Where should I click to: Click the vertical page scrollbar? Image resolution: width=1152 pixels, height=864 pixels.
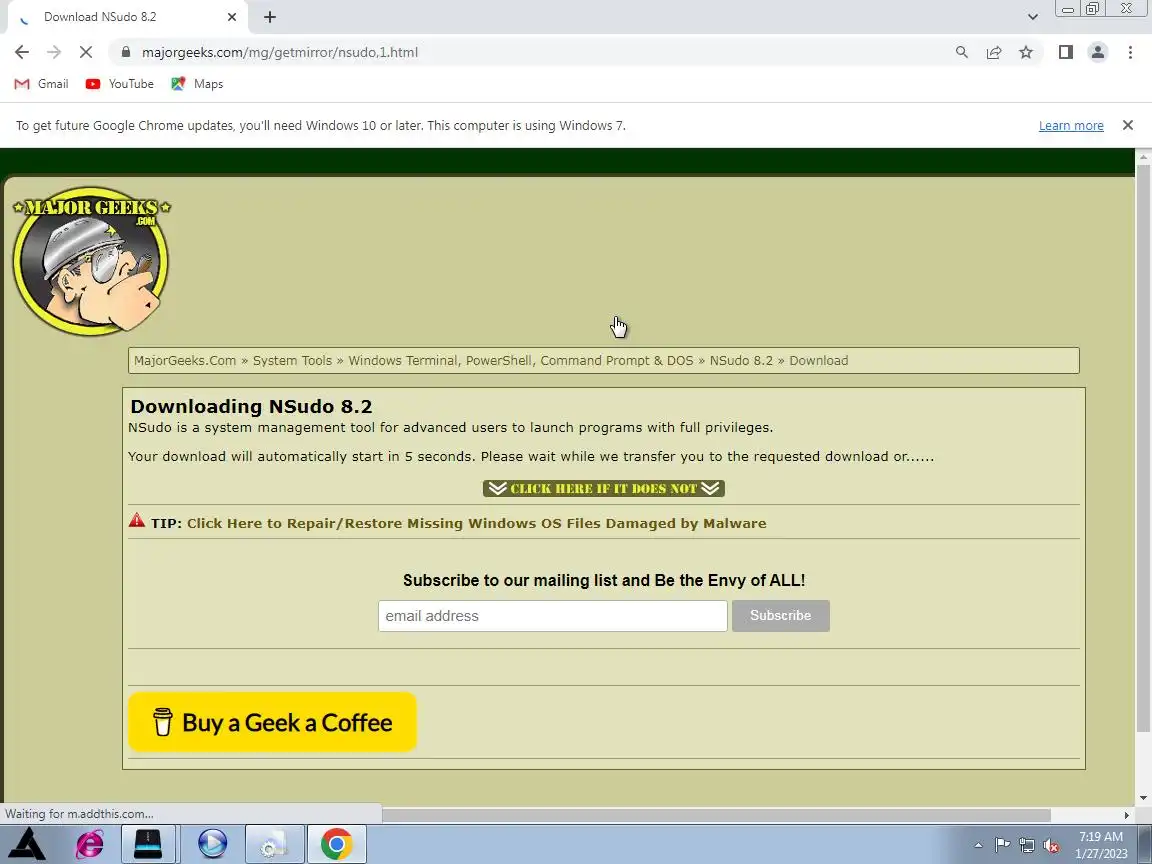1143,448
